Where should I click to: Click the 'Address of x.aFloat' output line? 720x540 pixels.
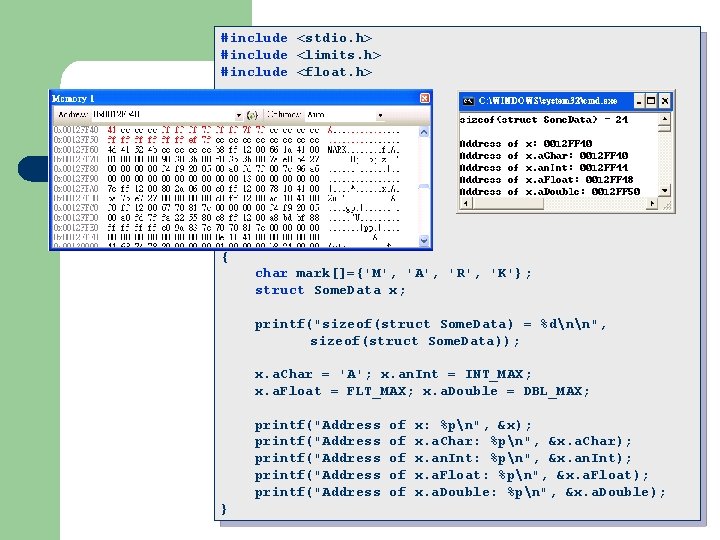[546, 180]
